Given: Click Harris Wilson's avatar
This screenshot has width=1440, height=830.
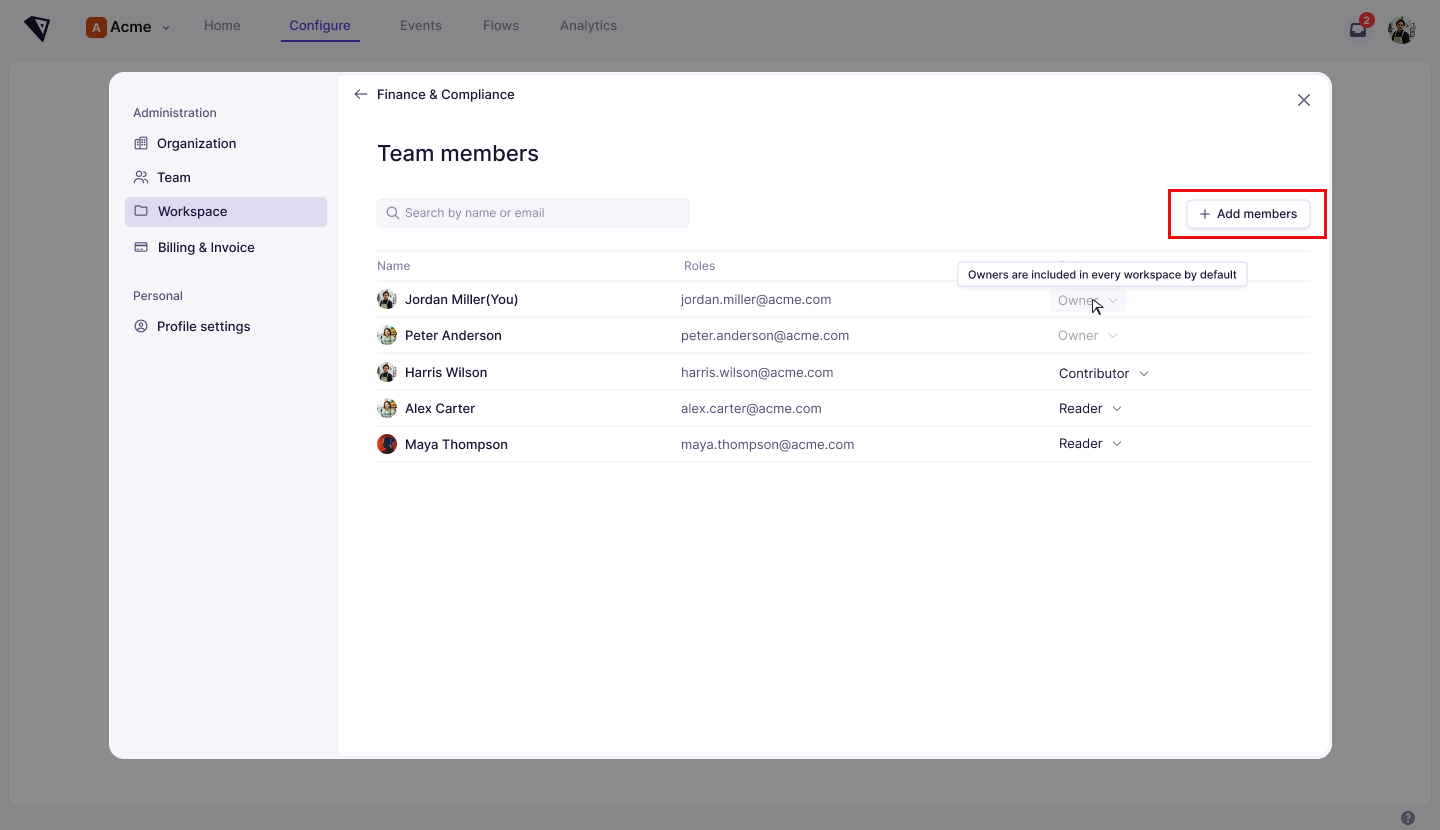Looking at the screenshot, I should (387, 372).
